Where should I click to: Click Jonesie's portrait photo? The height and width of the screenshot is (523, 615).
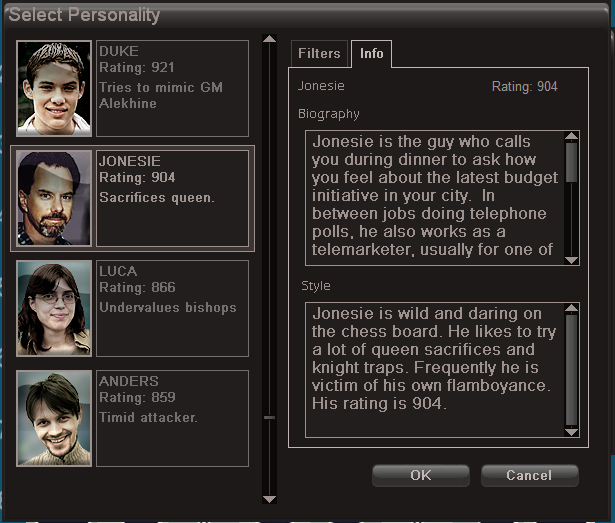(x=54, y=198)
